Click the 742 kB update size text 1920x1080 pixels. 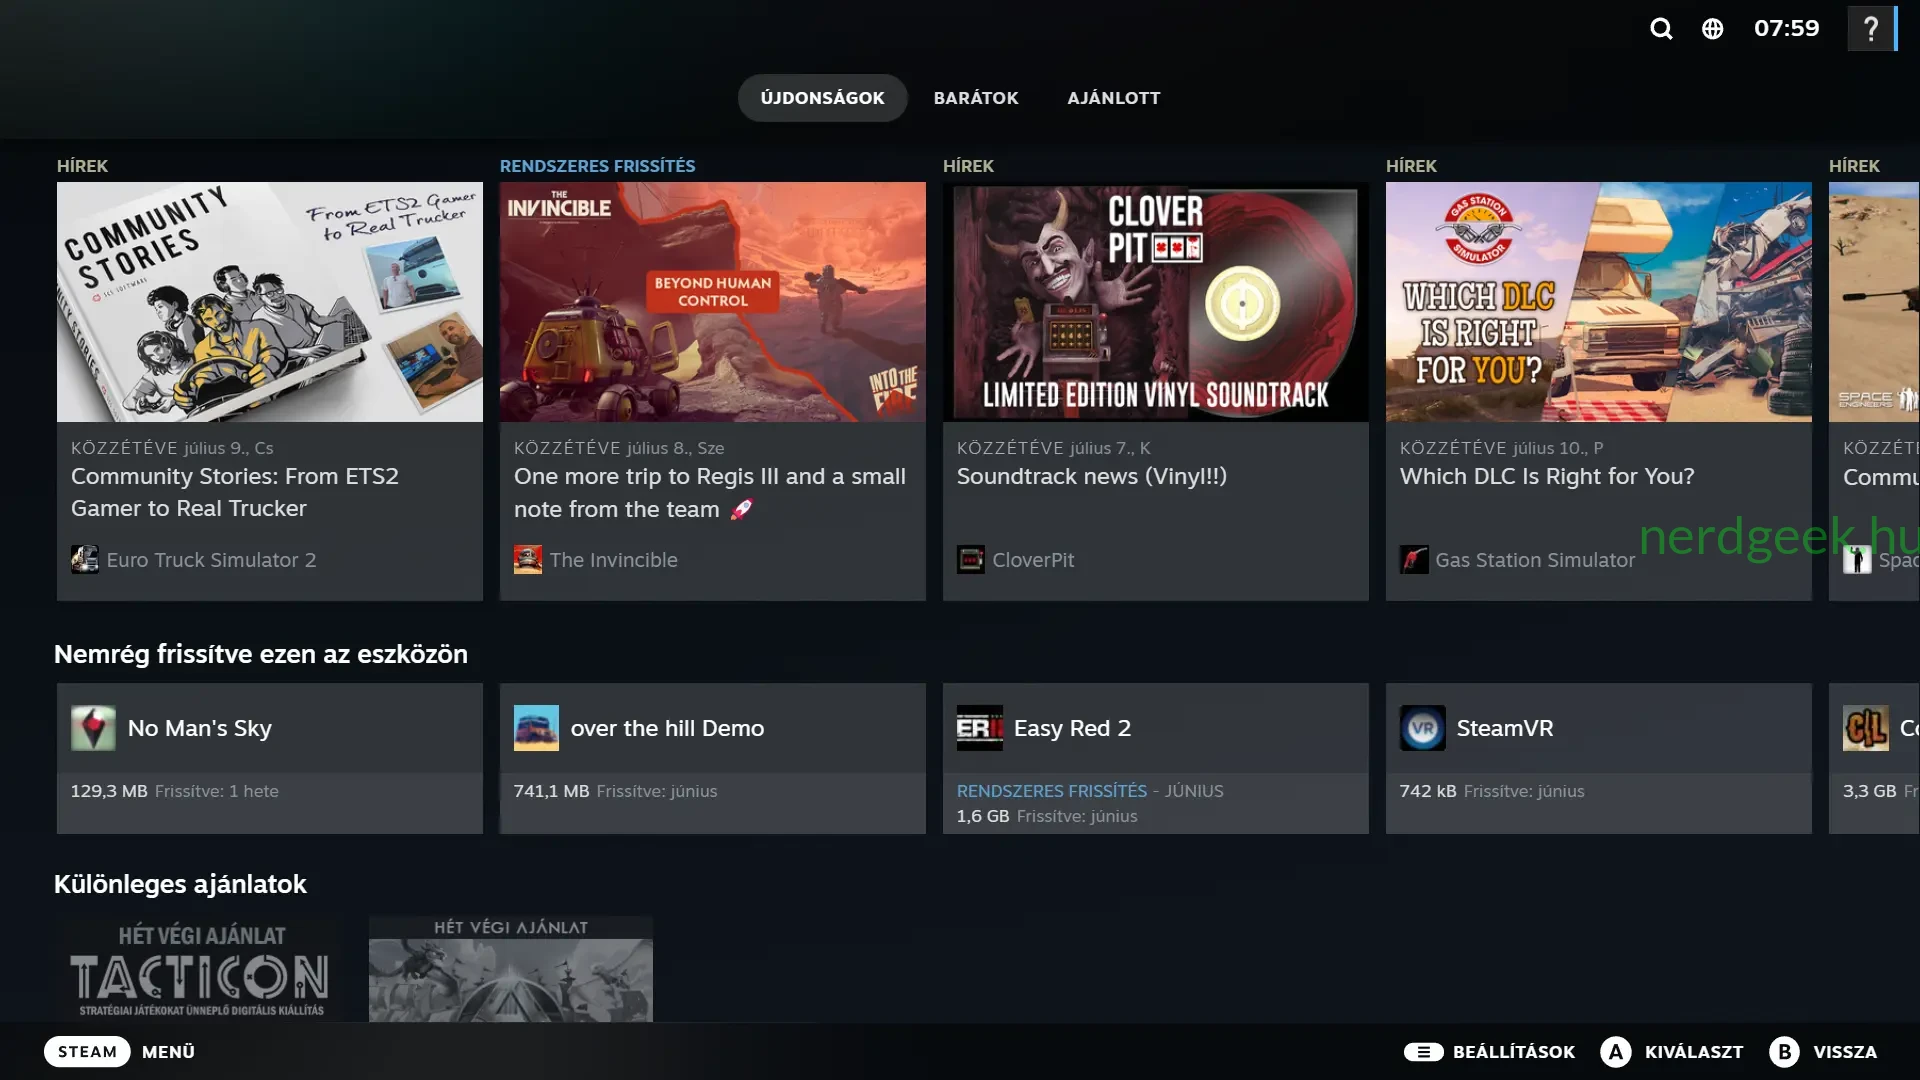[1428, 791]
